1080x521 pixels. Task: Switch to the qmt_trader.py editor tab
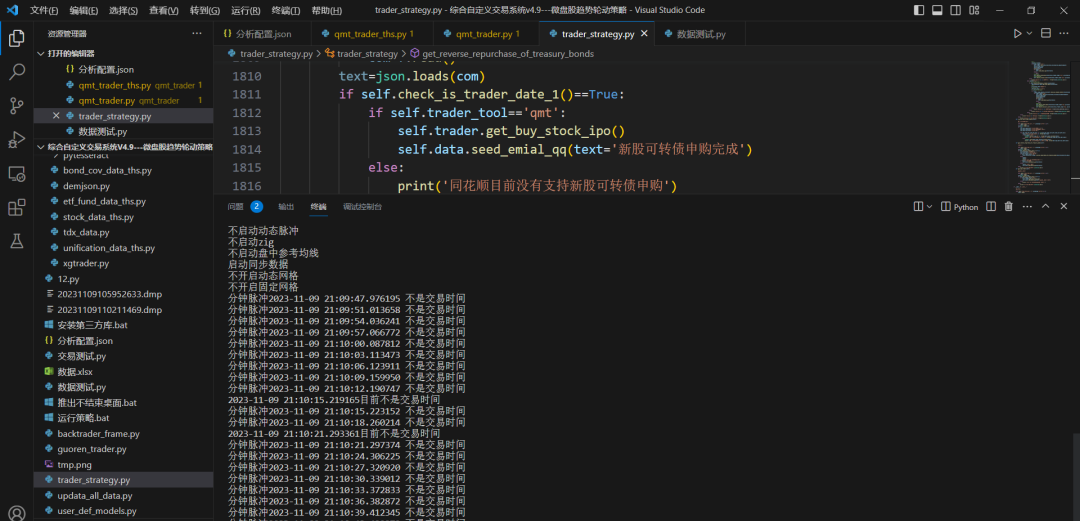tap(487, 34)
